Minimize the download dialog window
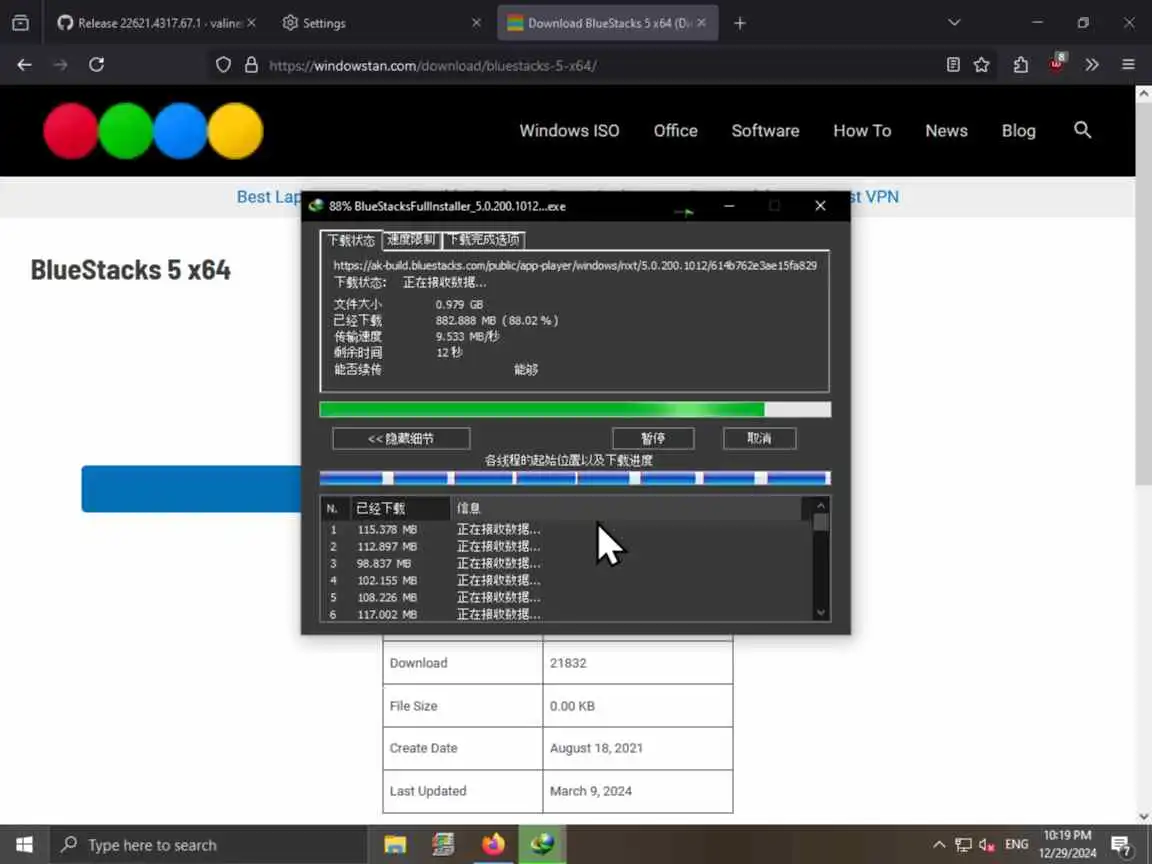Screen dimensions: 1152x864 point(729,206)
